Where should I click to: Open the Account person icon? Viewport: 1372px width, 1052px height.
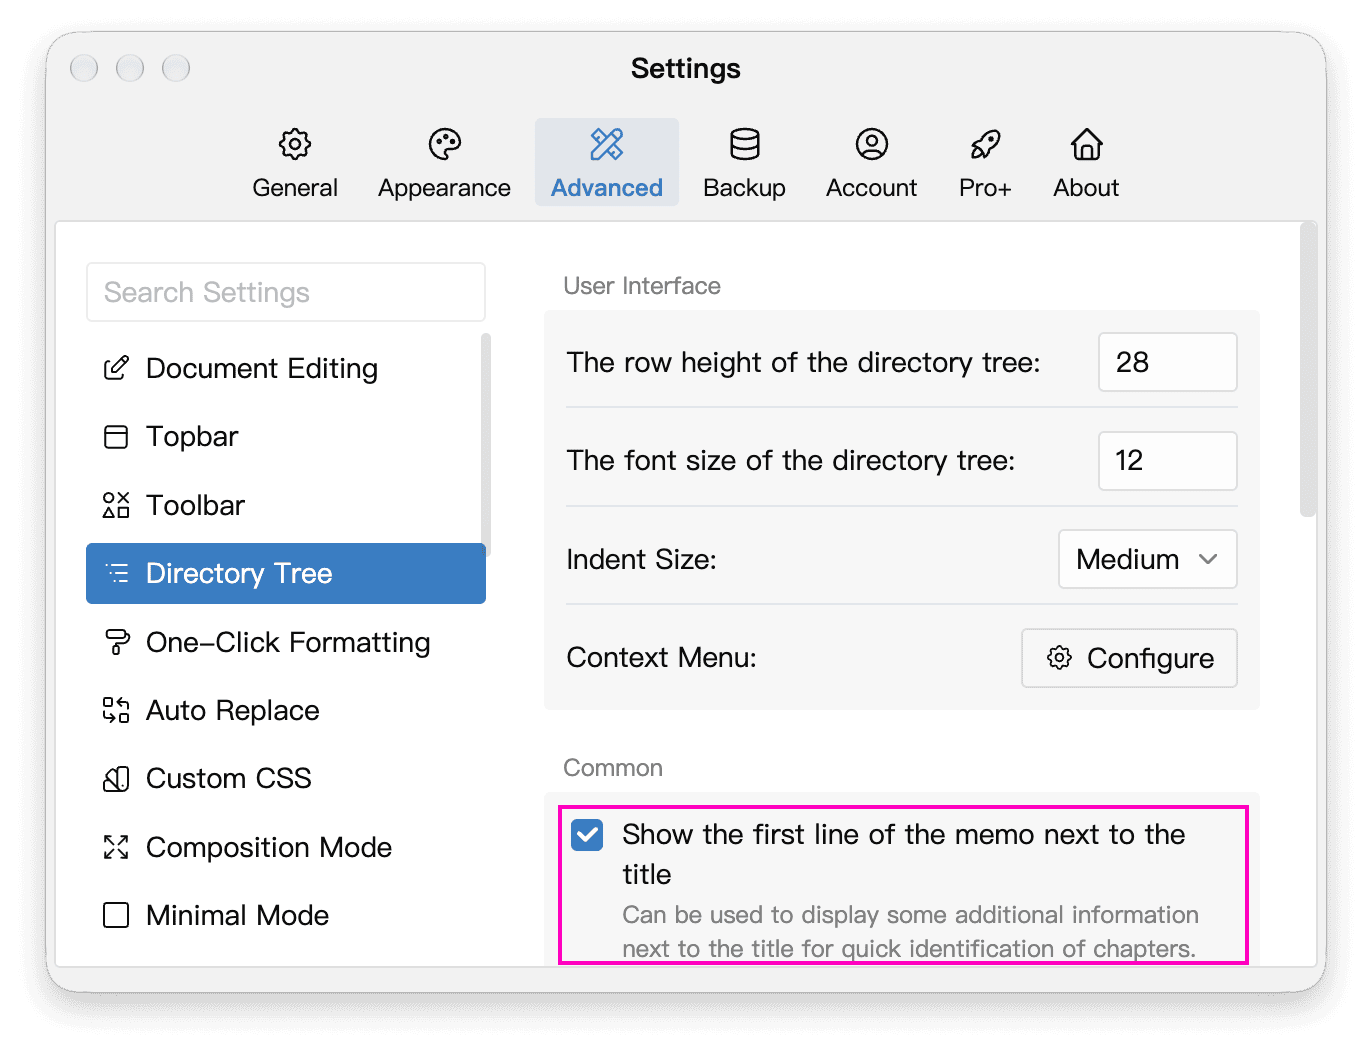pos(872,144)
